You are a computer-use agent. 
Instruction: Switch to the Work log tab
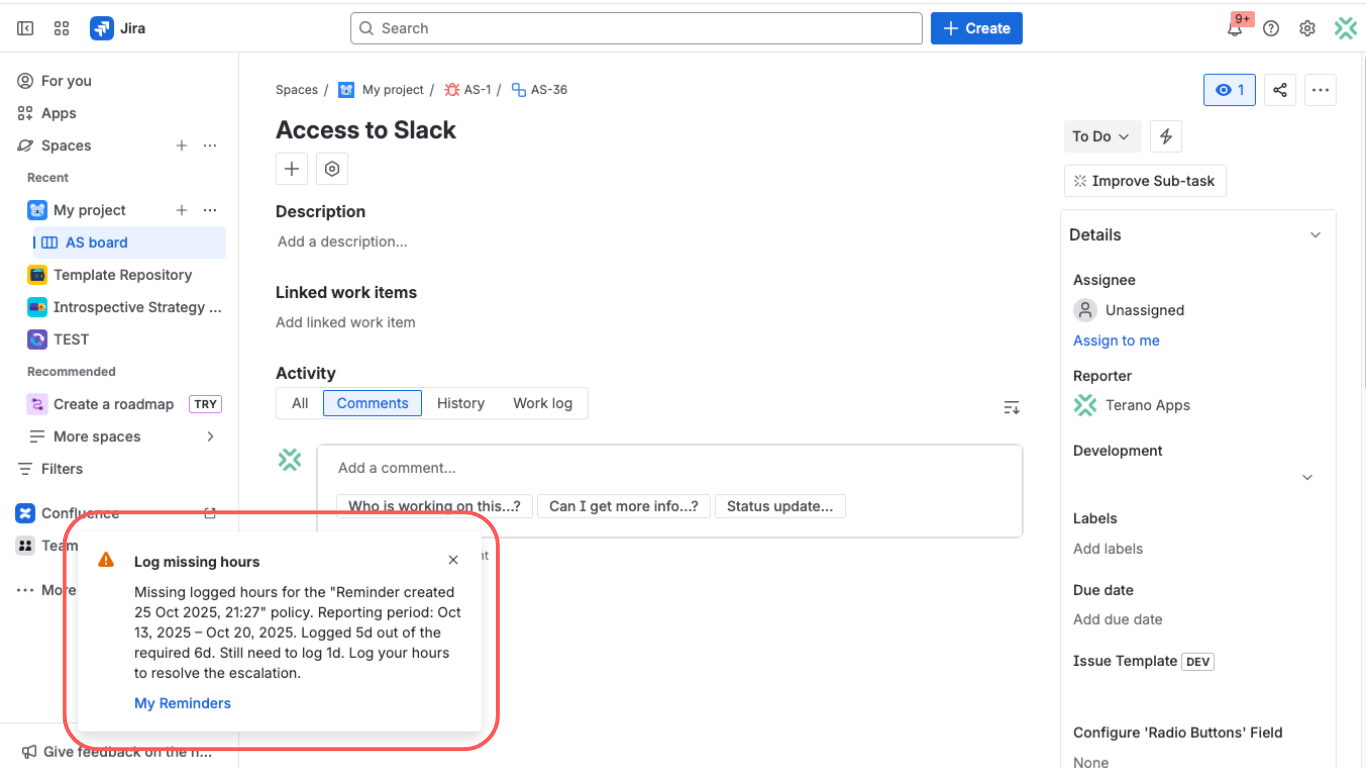pyautogui.click(x=542, y=403)
